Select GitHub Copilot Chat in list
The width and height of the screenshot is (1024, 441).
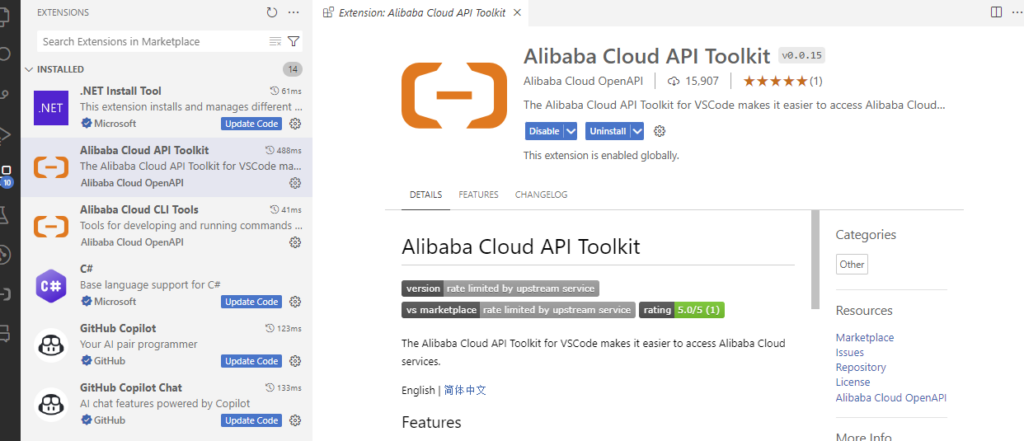coord(167,404)
